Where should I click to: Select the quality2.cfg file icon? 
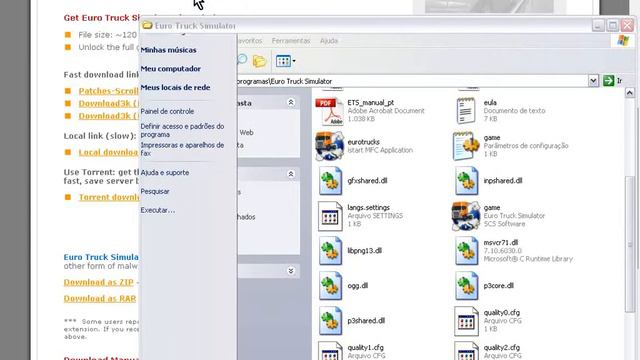coord(466,351)
